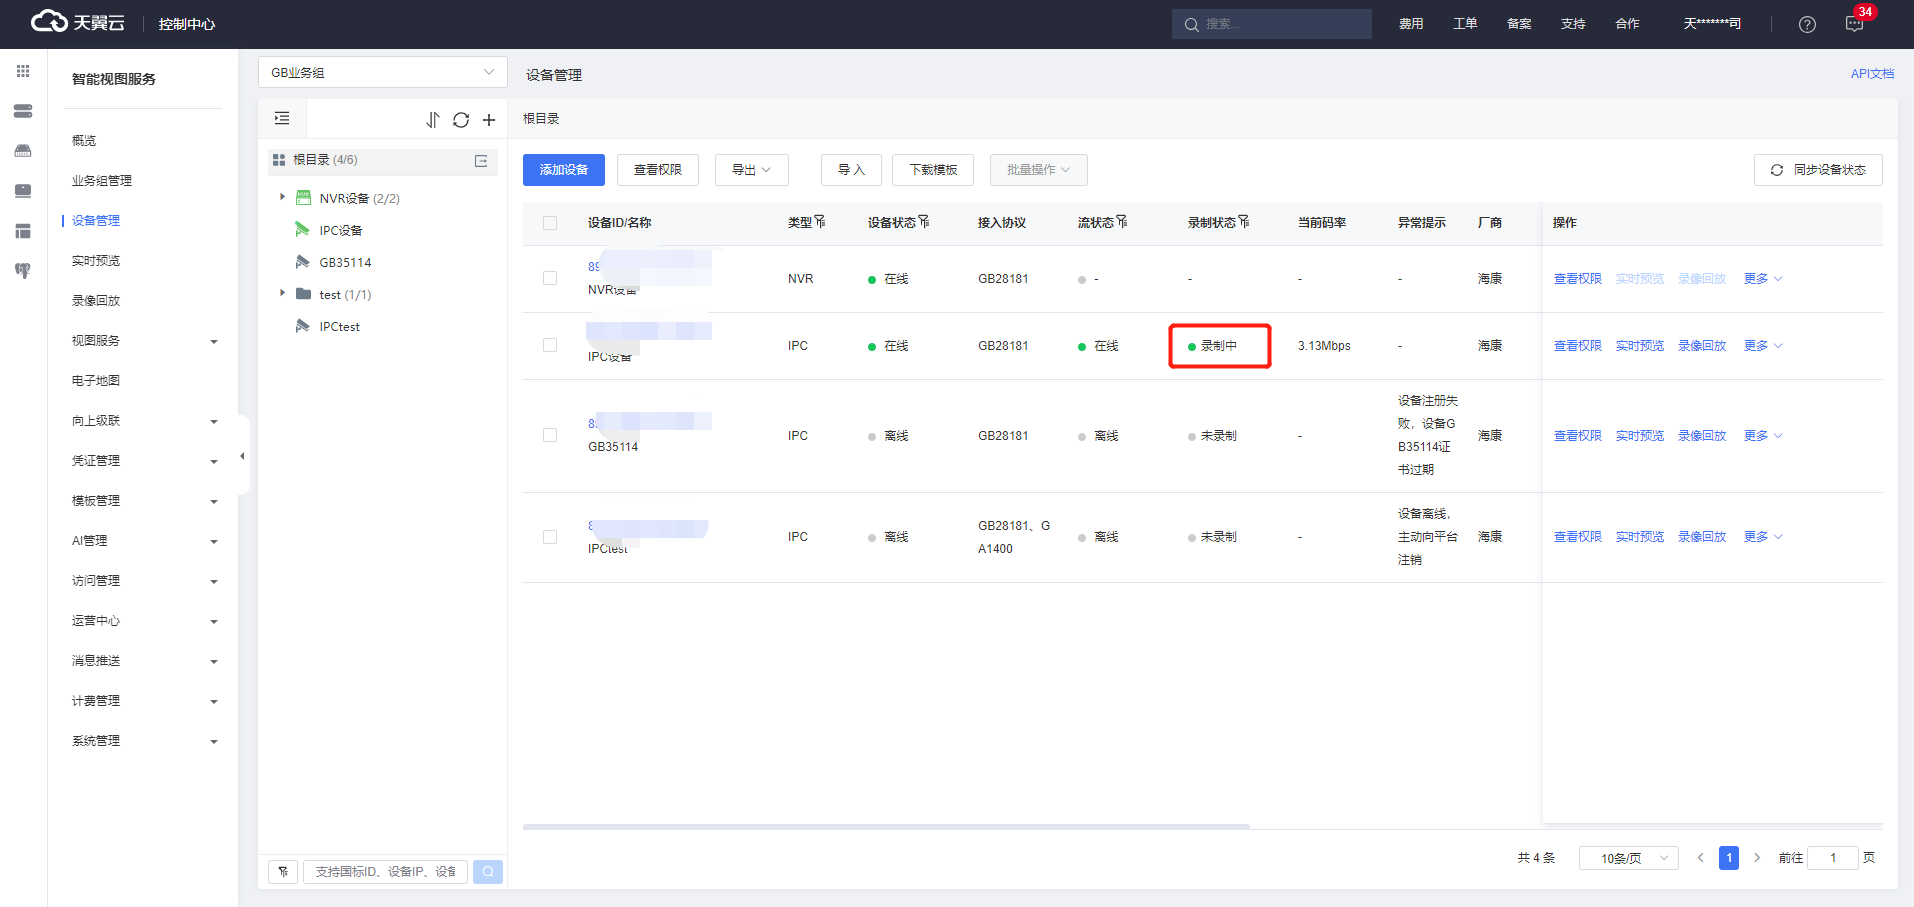Viewport: 1914px width, 907px height.
Task: Open 更多 menu for GB35114 row
Action: pos(1763,436)
